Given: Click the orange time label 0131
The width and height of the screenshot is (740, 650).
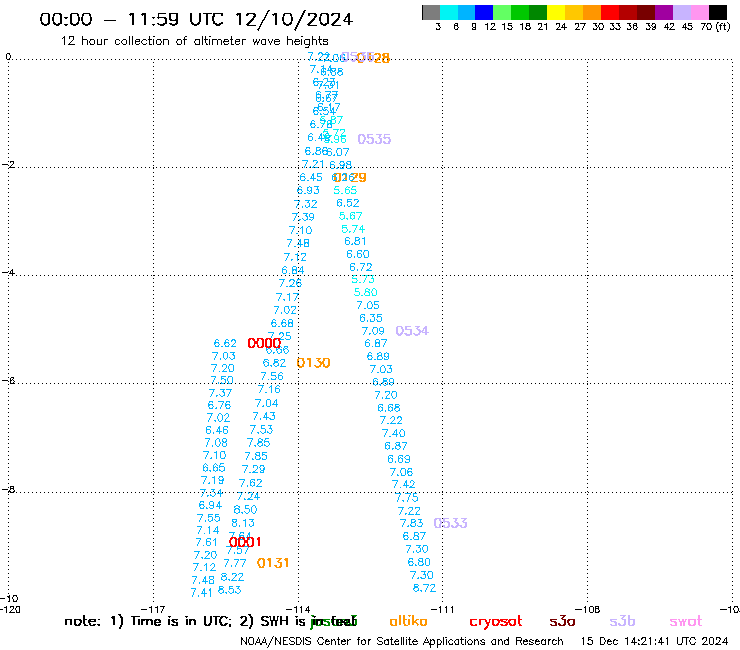Looking at the screenshot, I should click(x=273, y=563).
